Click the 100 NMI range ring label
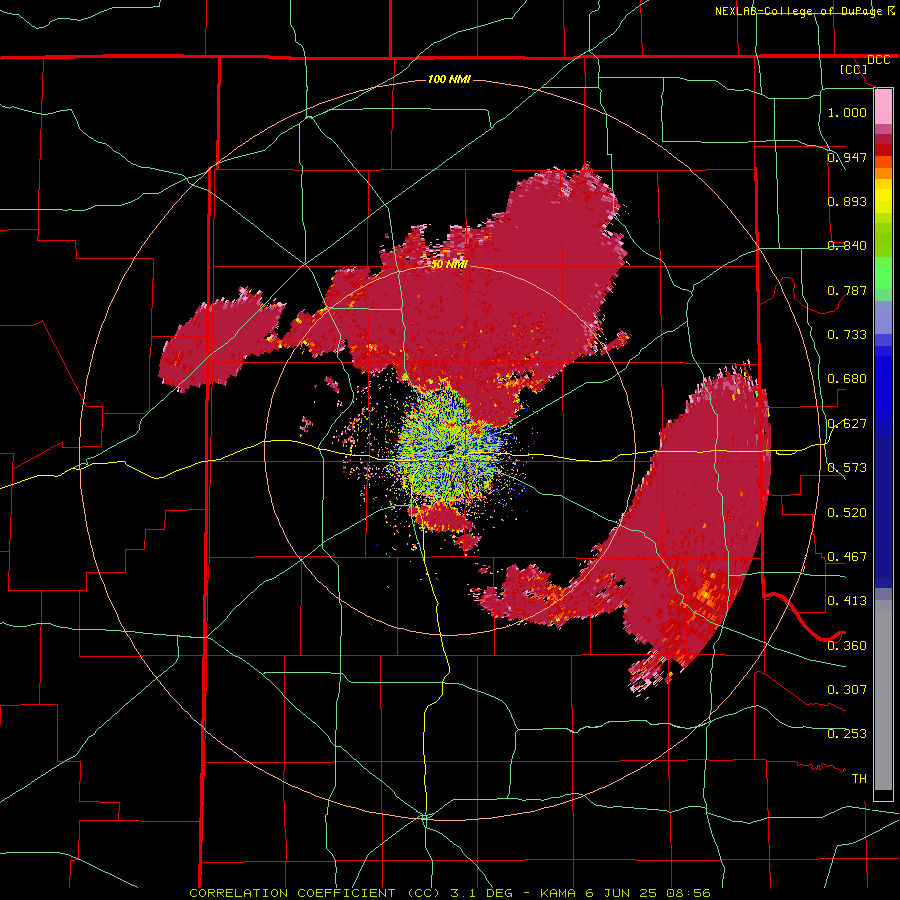Viewport: 900px width, 900px height. (x=449, y=79)
